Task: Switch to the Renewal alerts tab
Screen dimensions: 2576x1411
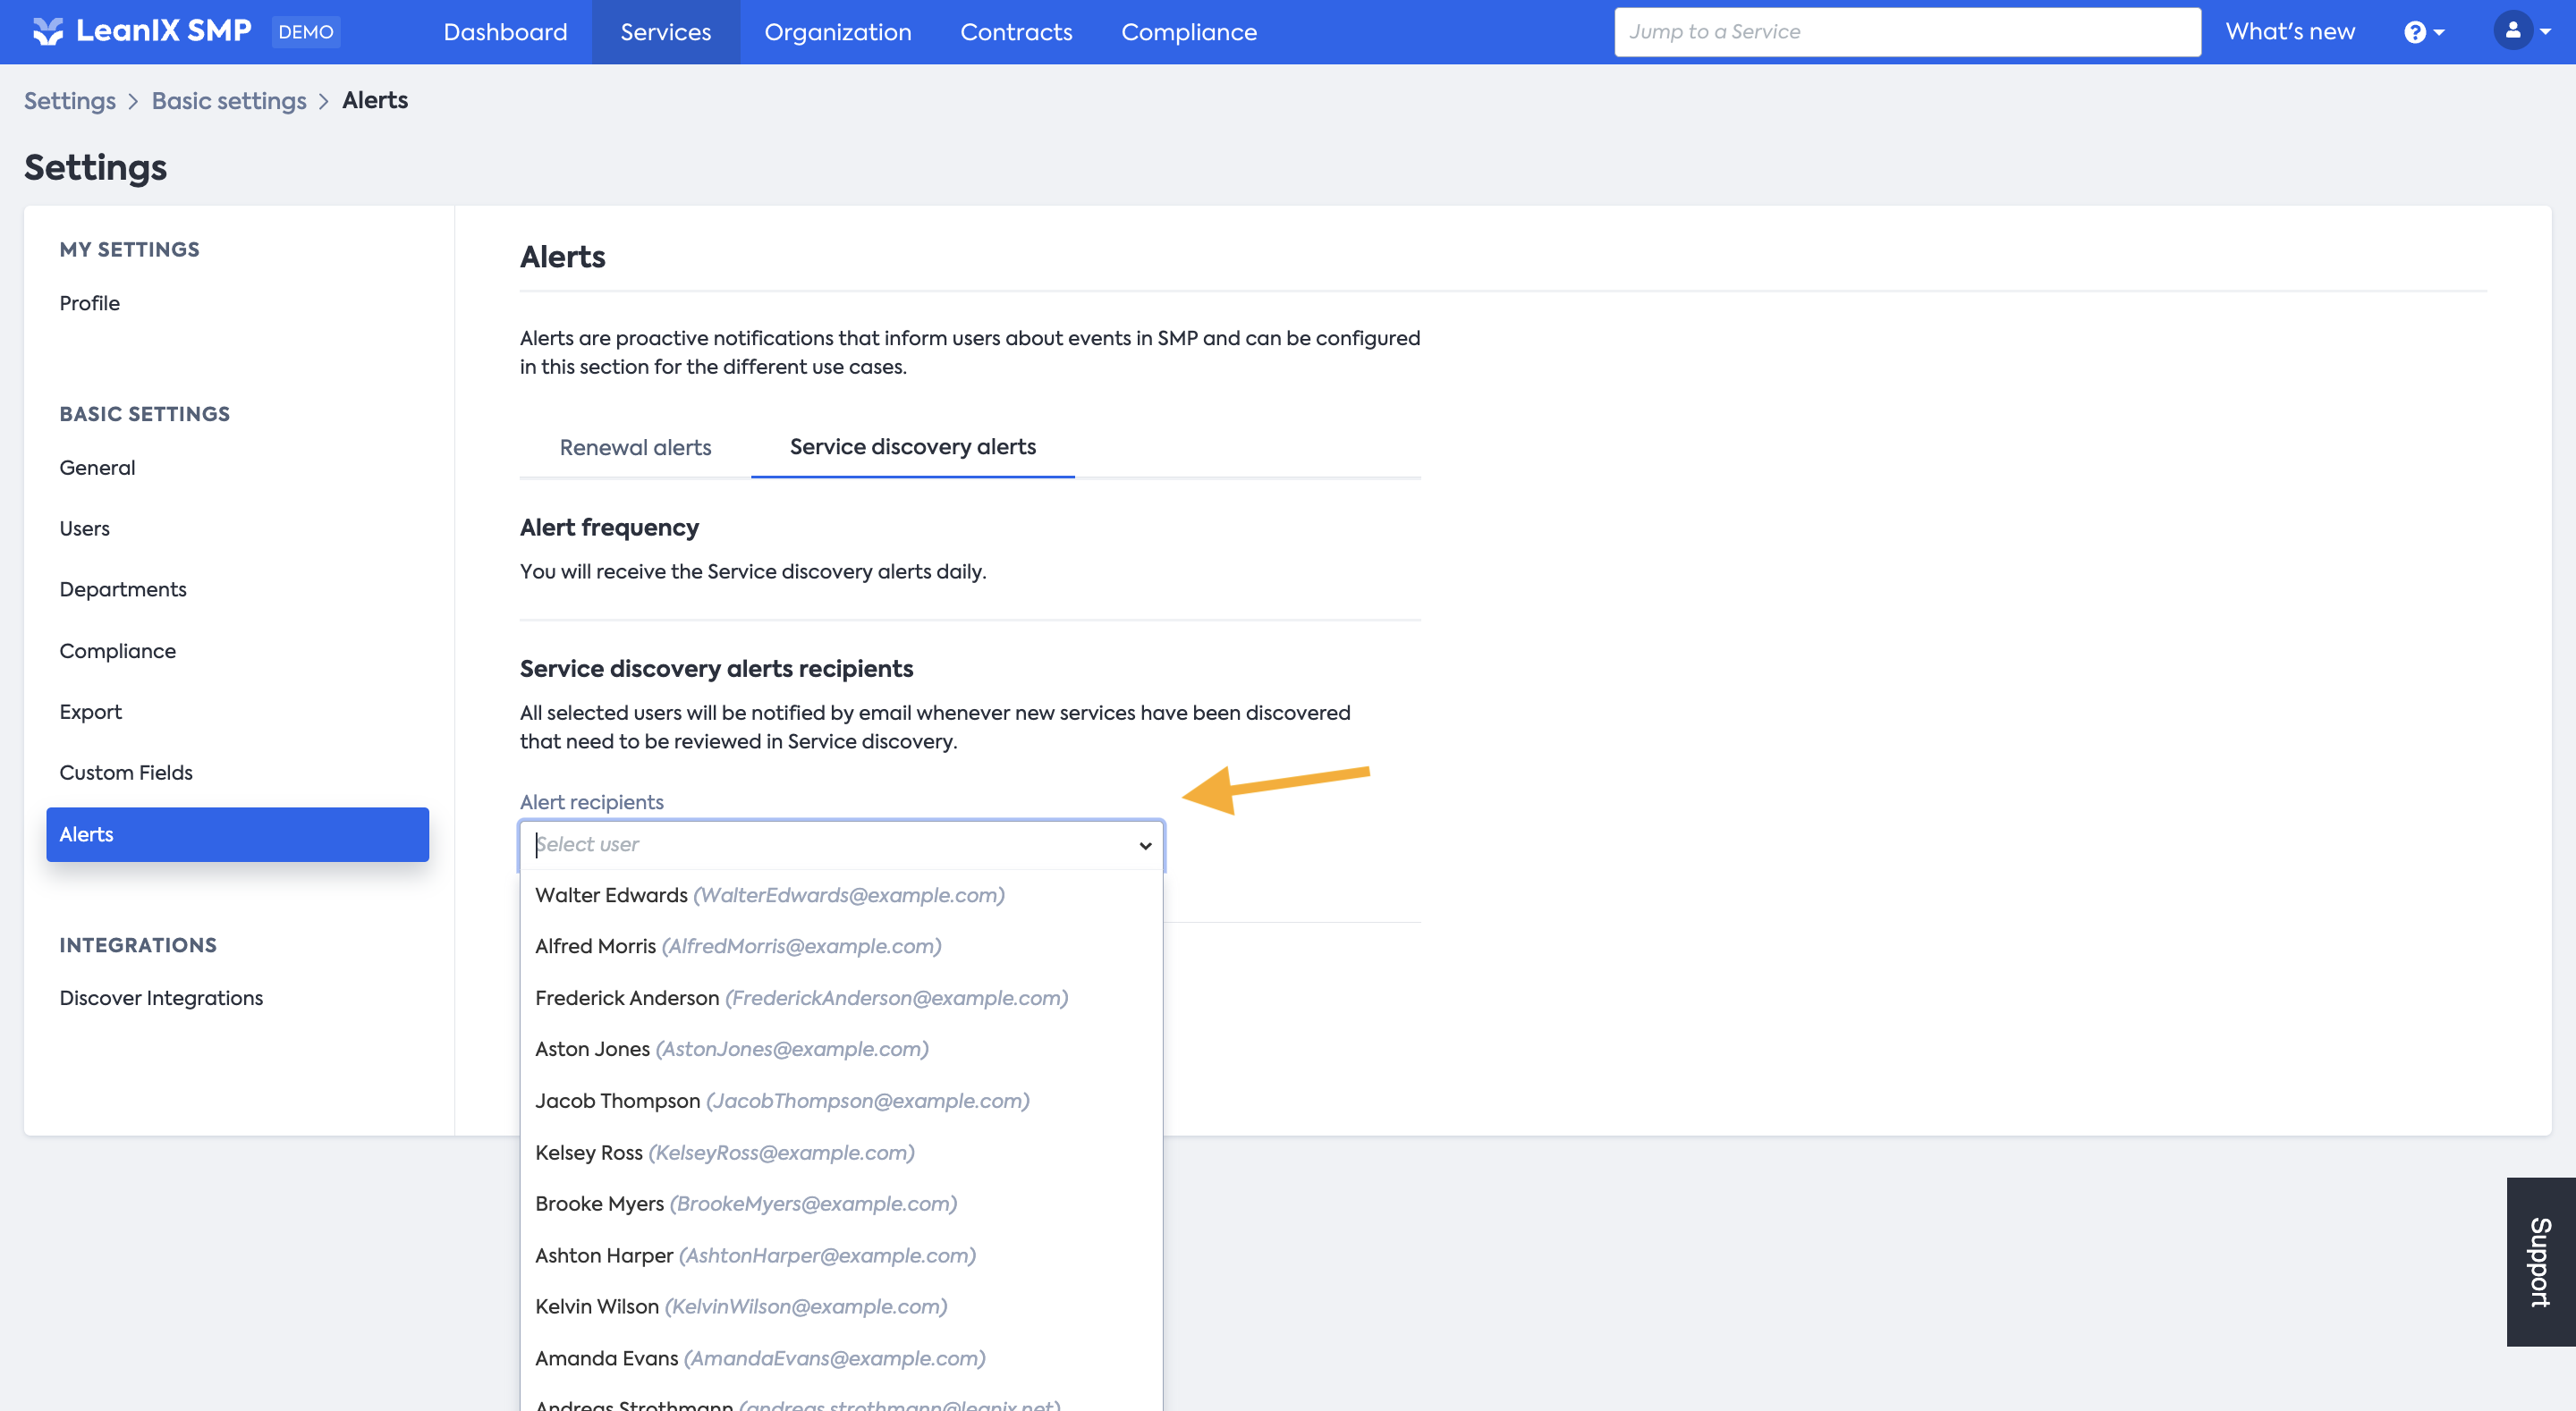Action: click(635, 447)
